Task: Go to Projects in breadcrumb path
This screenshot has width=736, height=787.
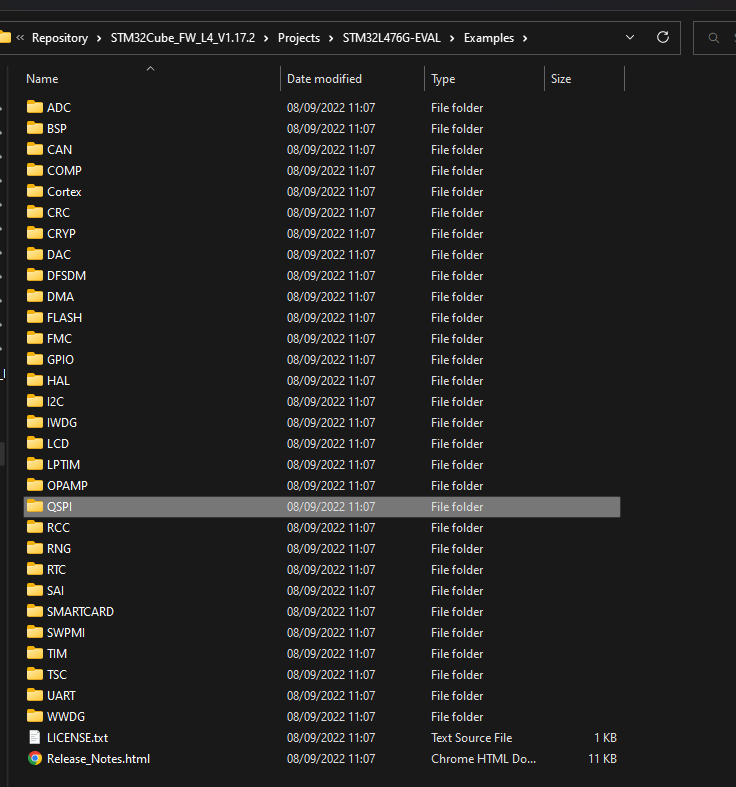Action: coord(299,38)
